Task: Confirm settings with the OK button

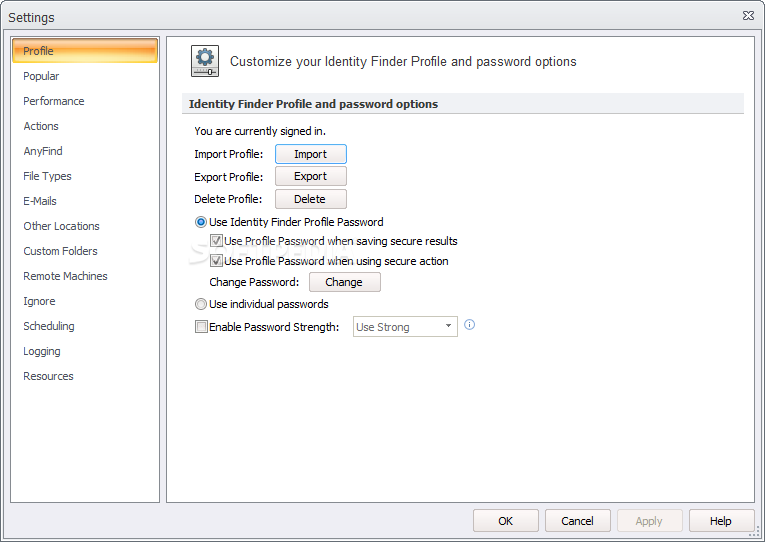Action: 505,521
